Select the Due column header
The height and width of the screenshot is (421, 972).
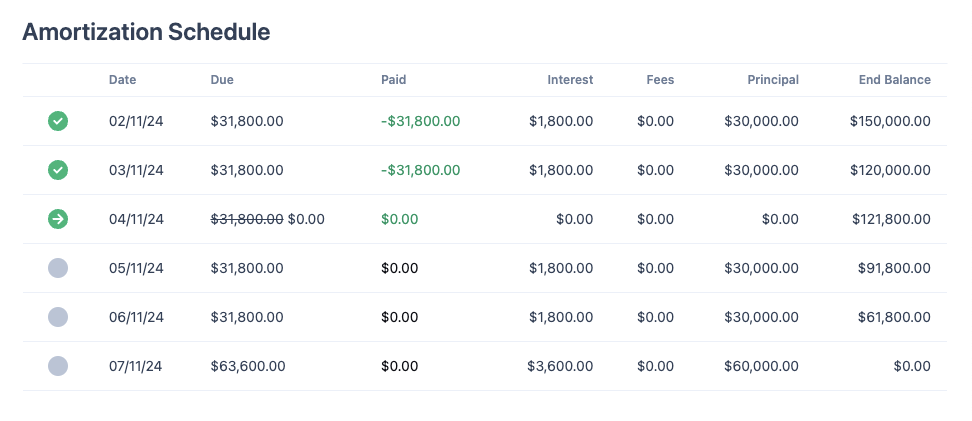[222, 79]
